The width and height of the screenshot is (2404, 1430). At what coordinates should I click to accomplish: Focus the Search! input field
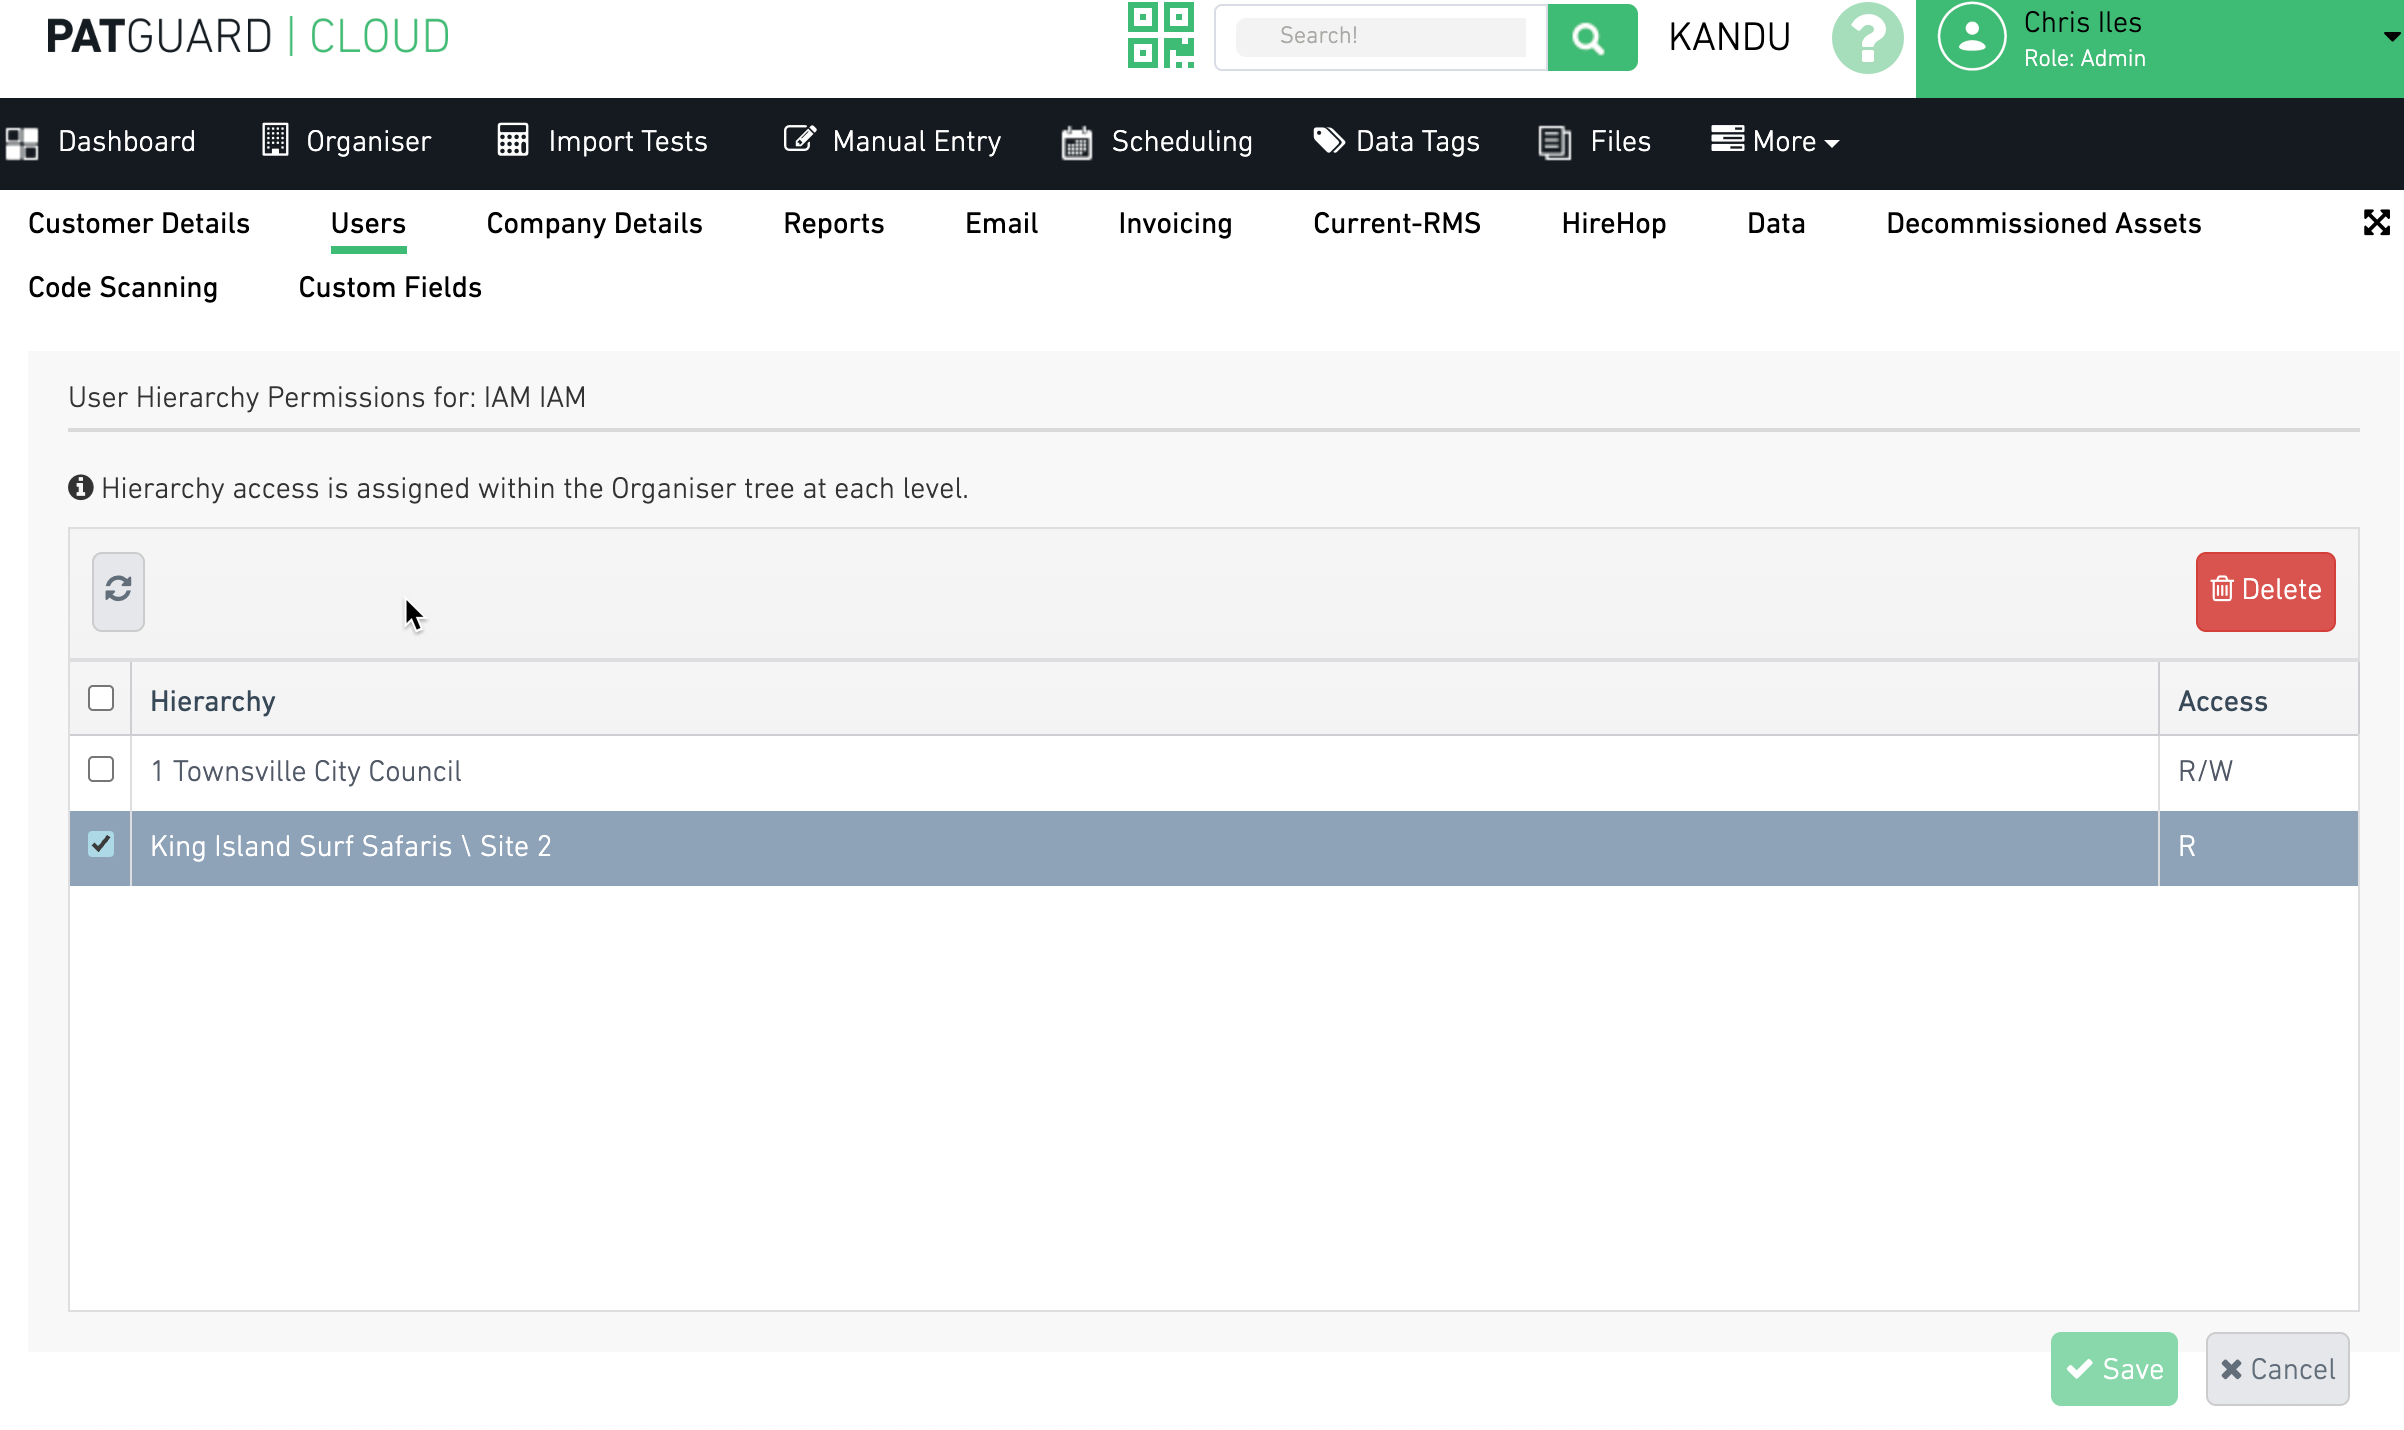[x=1380, y=37]
